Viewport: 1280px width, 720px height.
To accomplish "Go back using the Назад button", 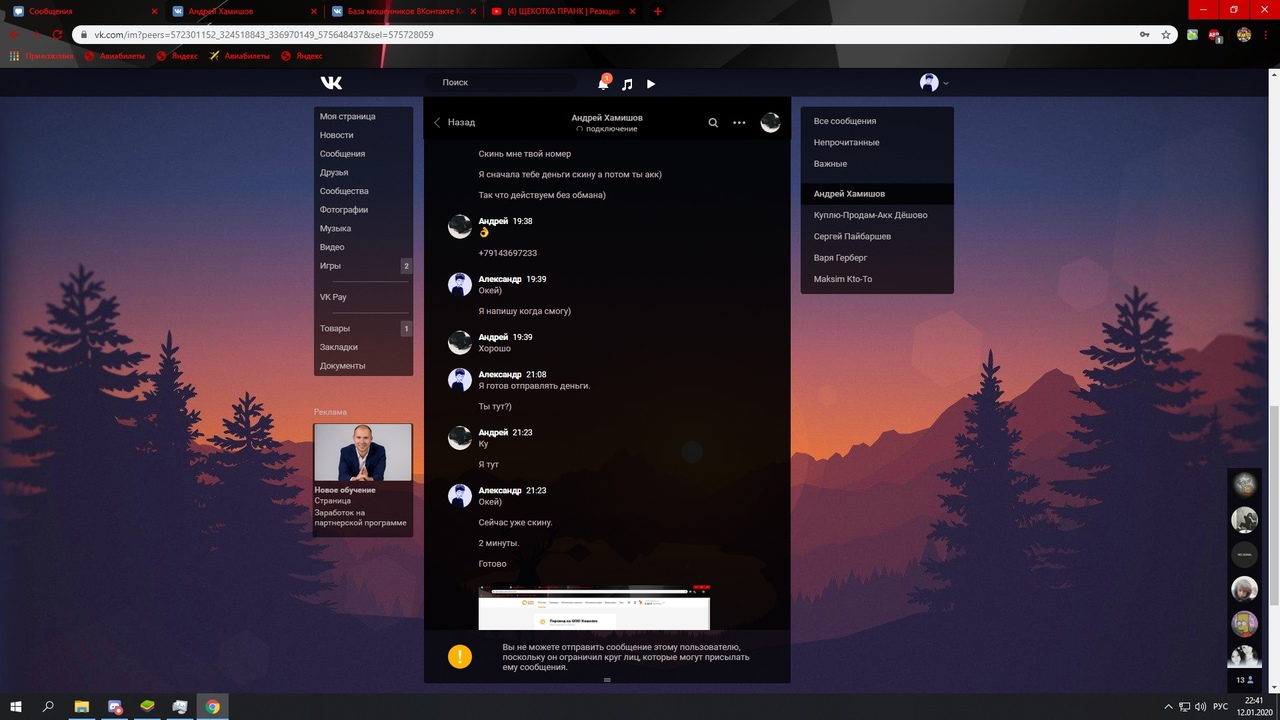I will 455,122.
